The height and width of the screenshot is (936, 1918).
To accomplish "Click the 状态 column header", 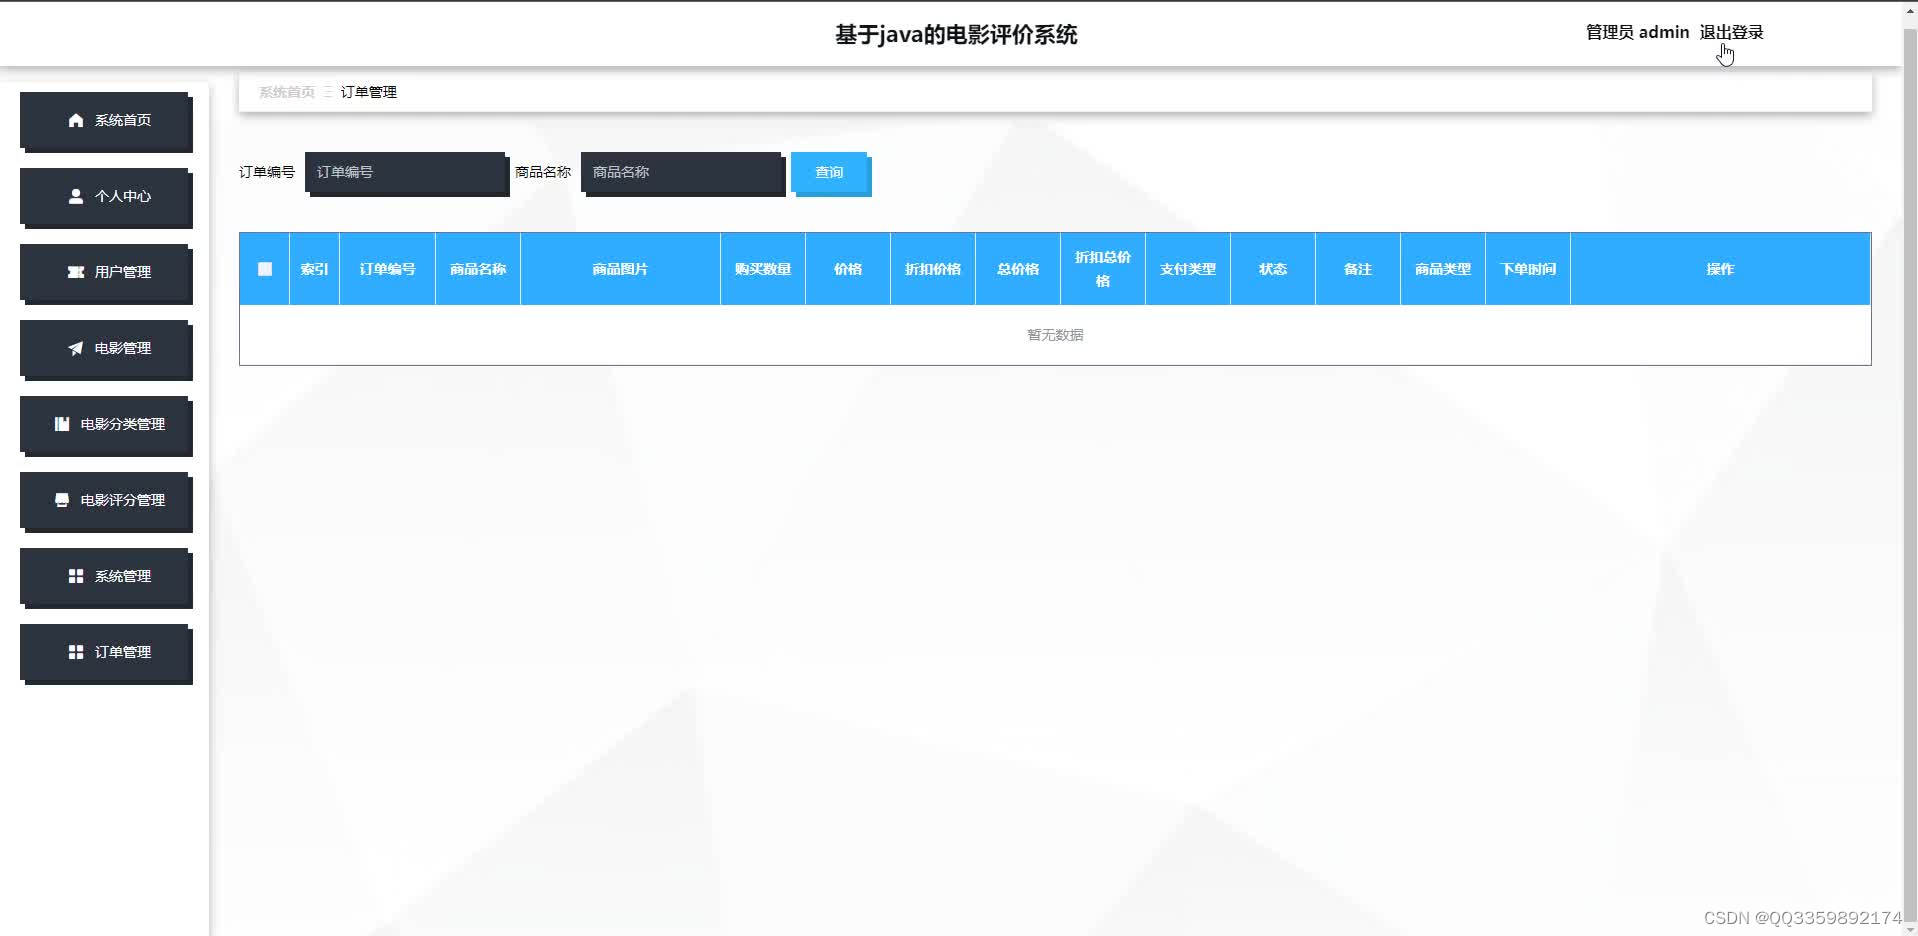I will [1273, 269].
